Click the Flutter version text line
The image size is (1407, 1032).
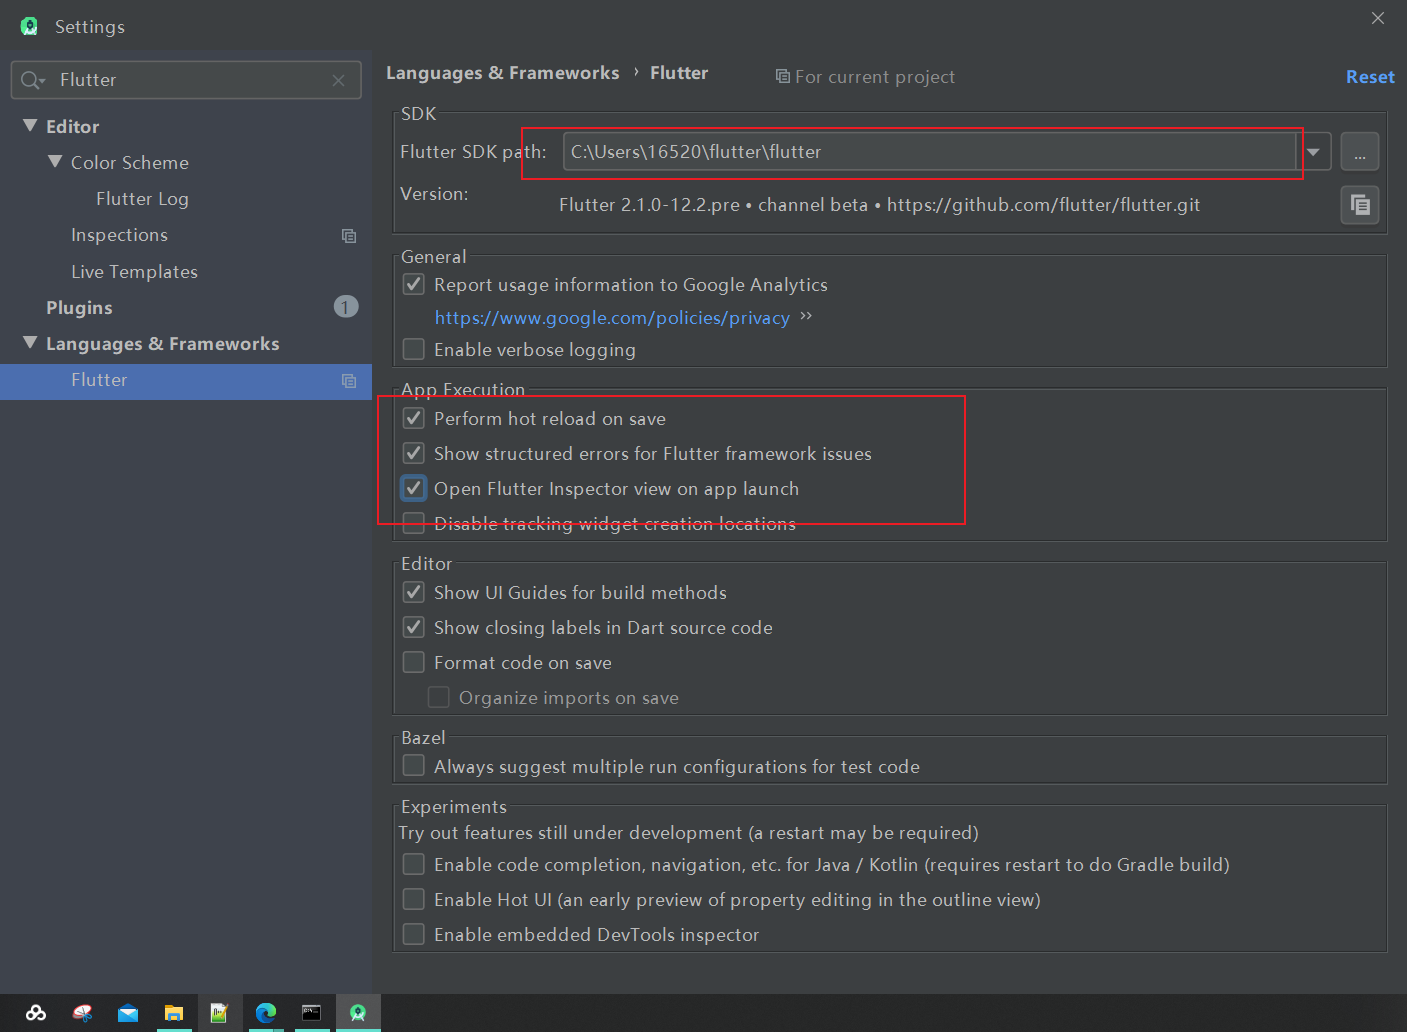click(x=879, y=205)
